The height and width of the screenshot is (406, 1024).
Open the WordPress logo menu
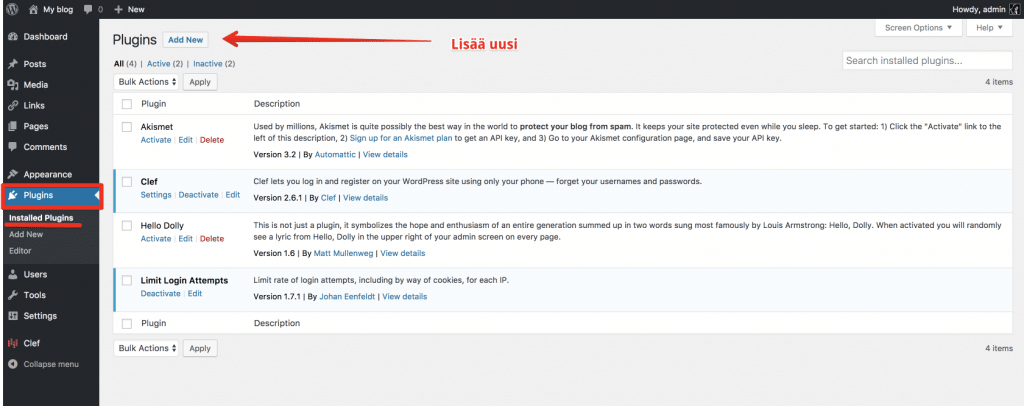(12, 9)
